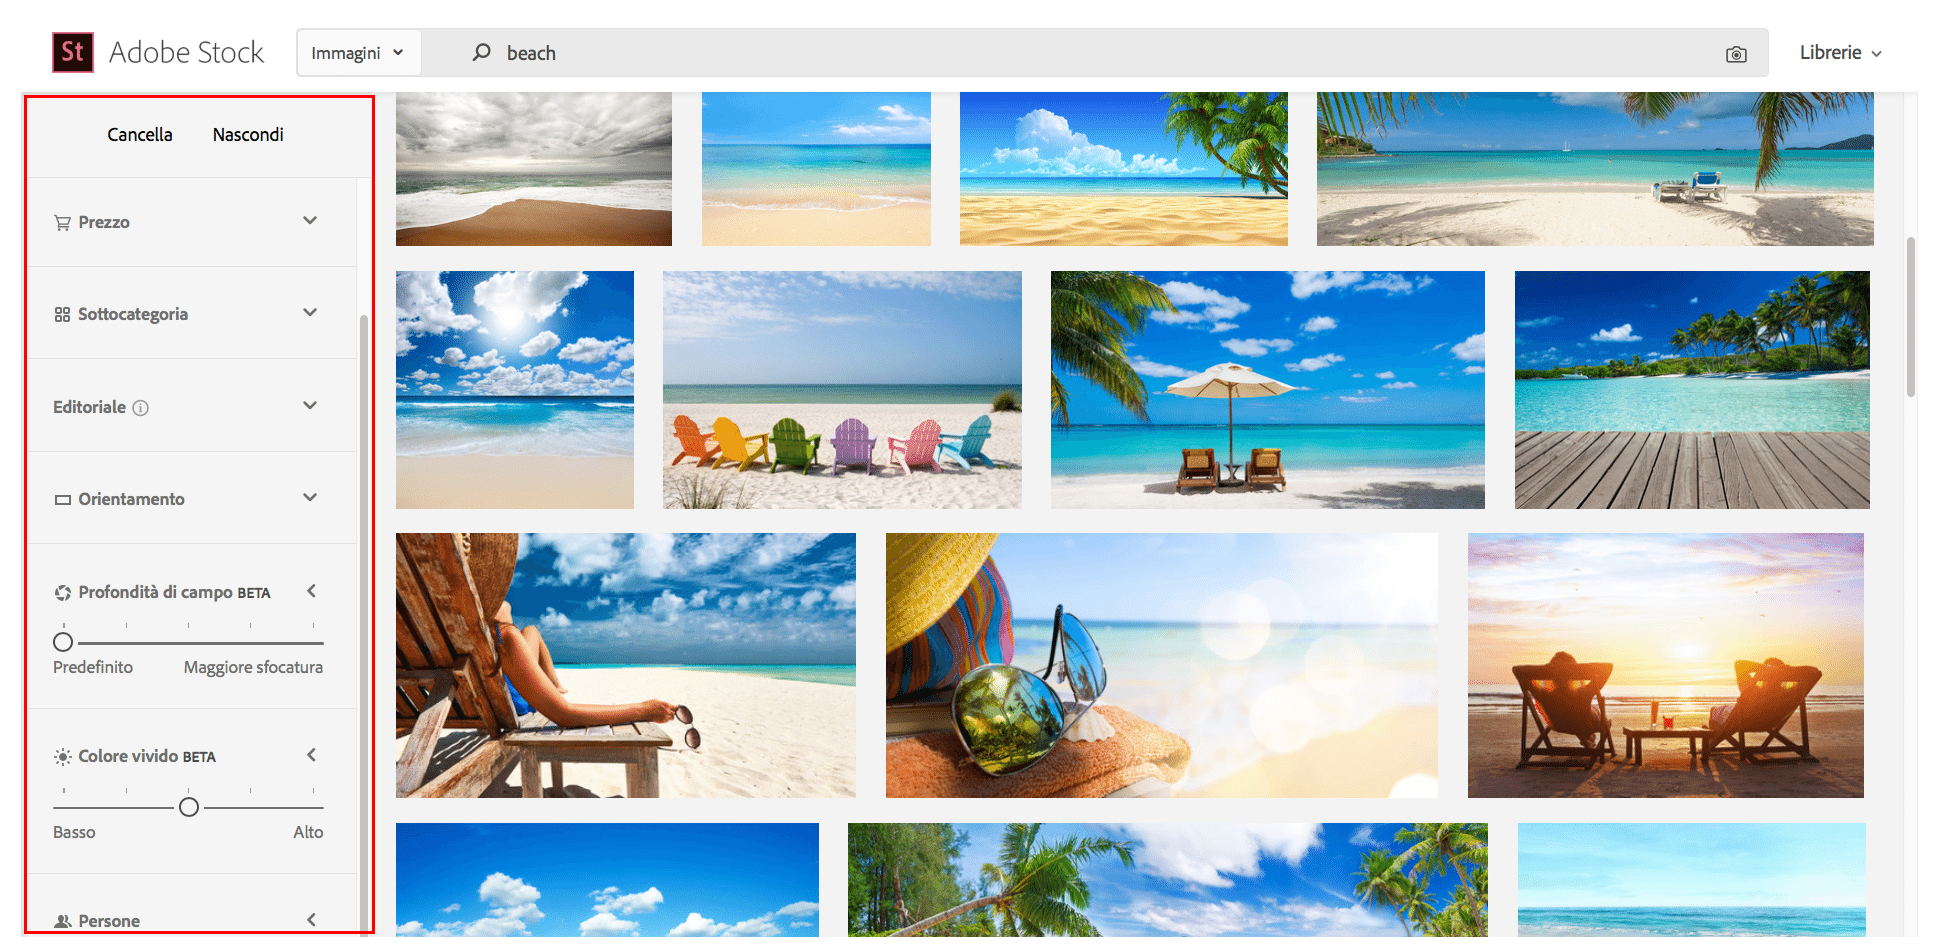
Task: Click the Adobe Stock title link
Action: [186, 52]
